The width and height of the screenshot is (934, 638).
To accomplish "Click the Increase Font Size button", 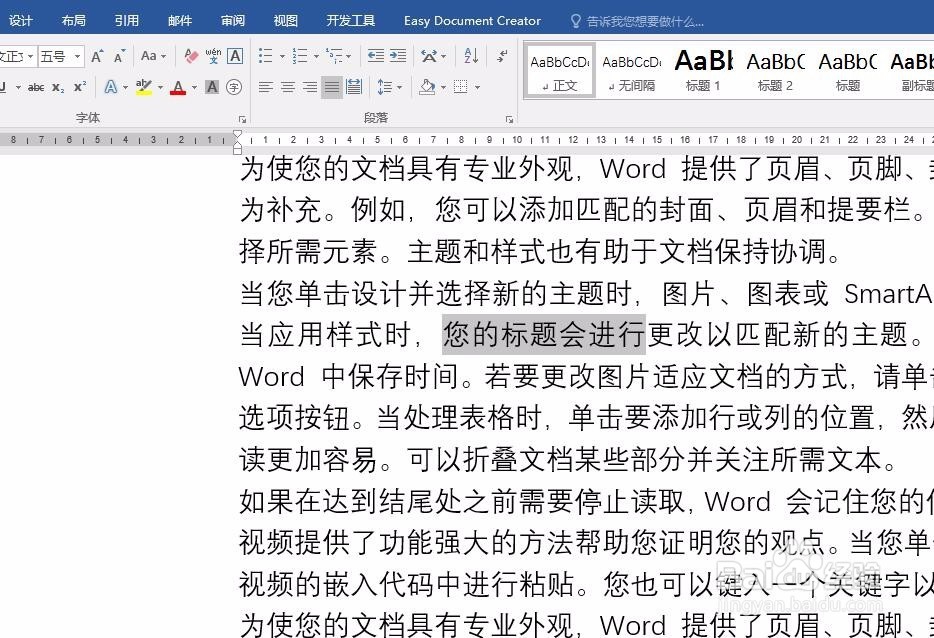I will pyautogui.click(x=97, y=57).
